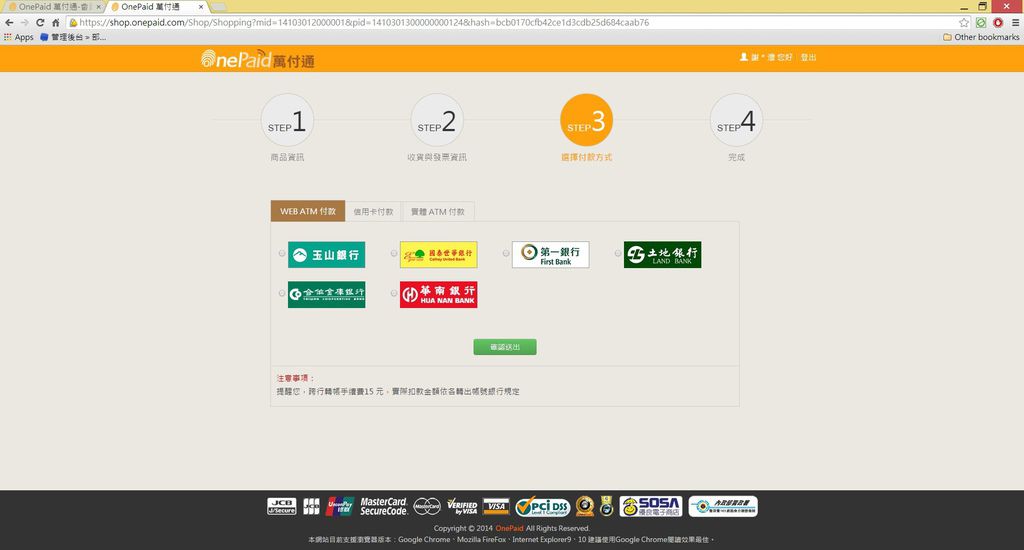Click the Verified by VISA logo
The image size is (1024, 550).
point(462,506)
